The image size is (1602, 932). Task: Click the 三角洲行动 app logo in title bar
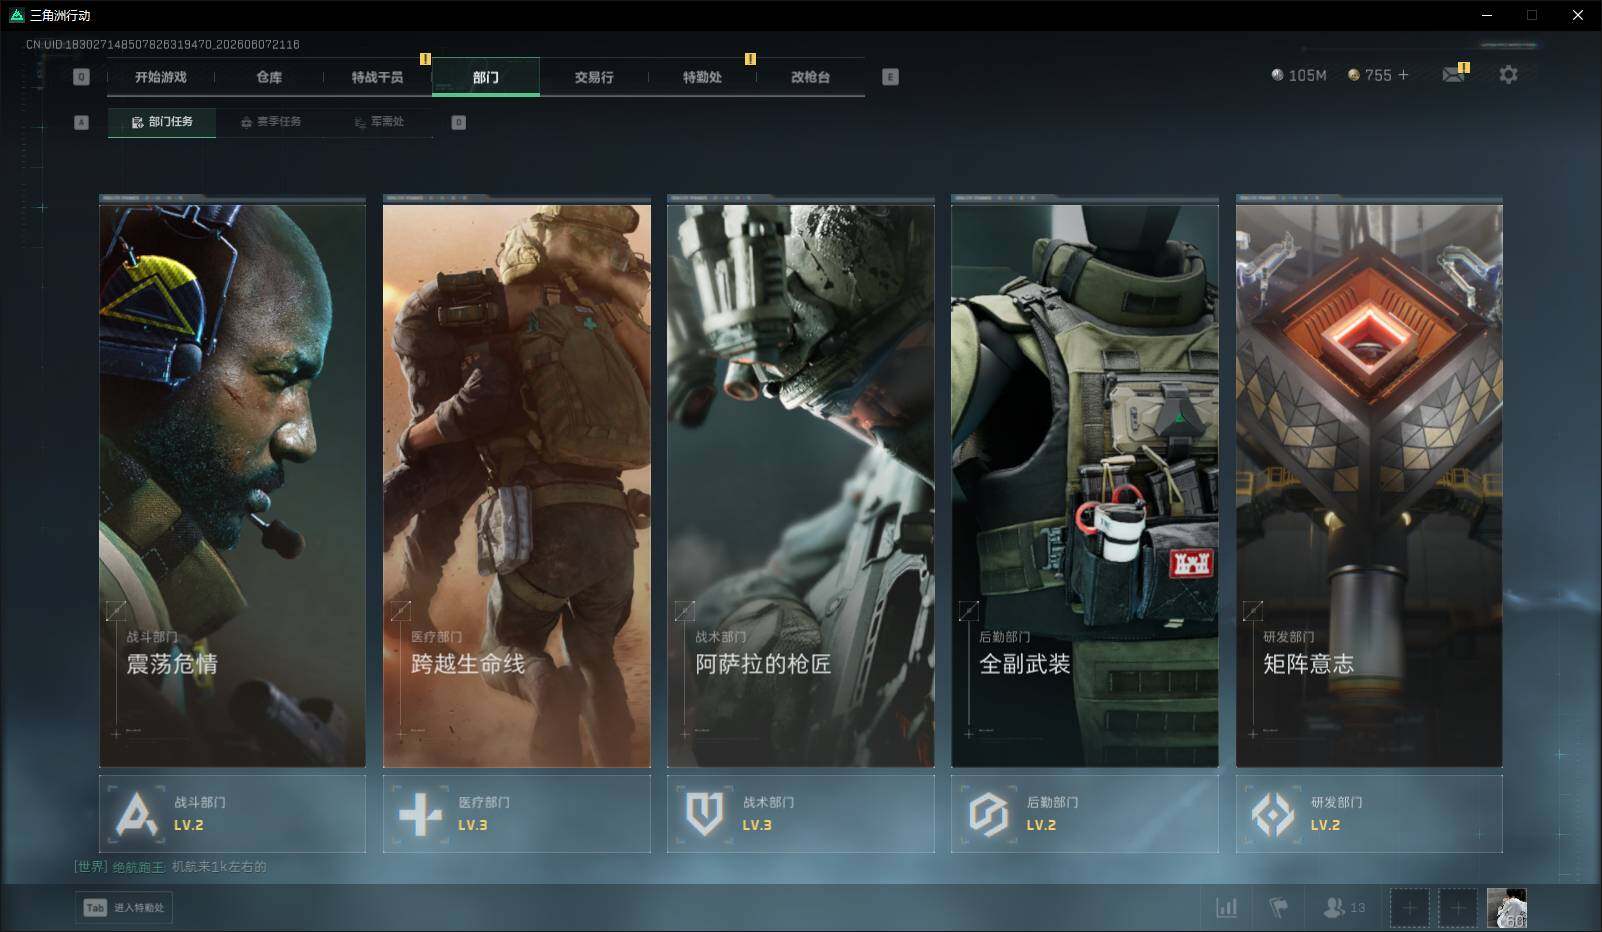[x=16, y=15]
